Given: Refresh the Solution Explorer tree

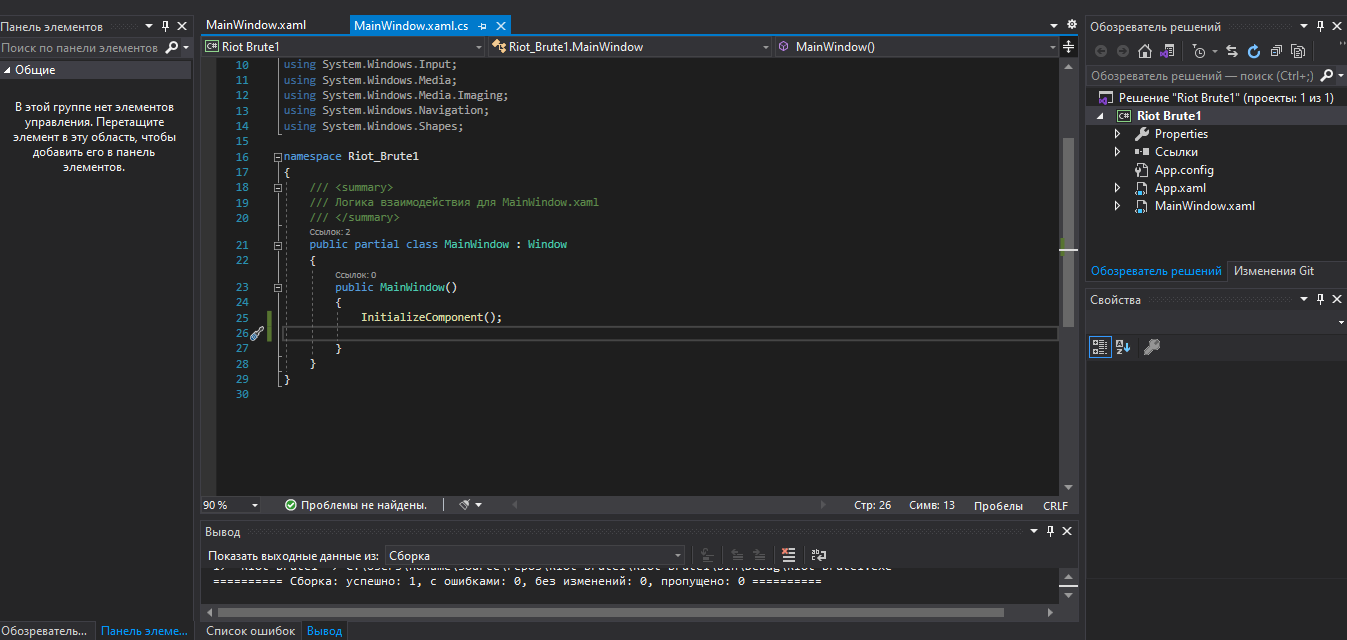Looking at the screenshot, I should pyautogui.click(x=1254, y=51).
